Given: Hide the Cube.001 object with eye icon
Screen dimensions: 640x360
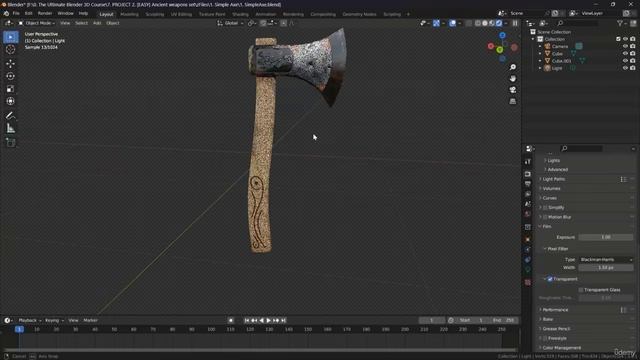Looking at the screenshot, I should coord(625,61).
